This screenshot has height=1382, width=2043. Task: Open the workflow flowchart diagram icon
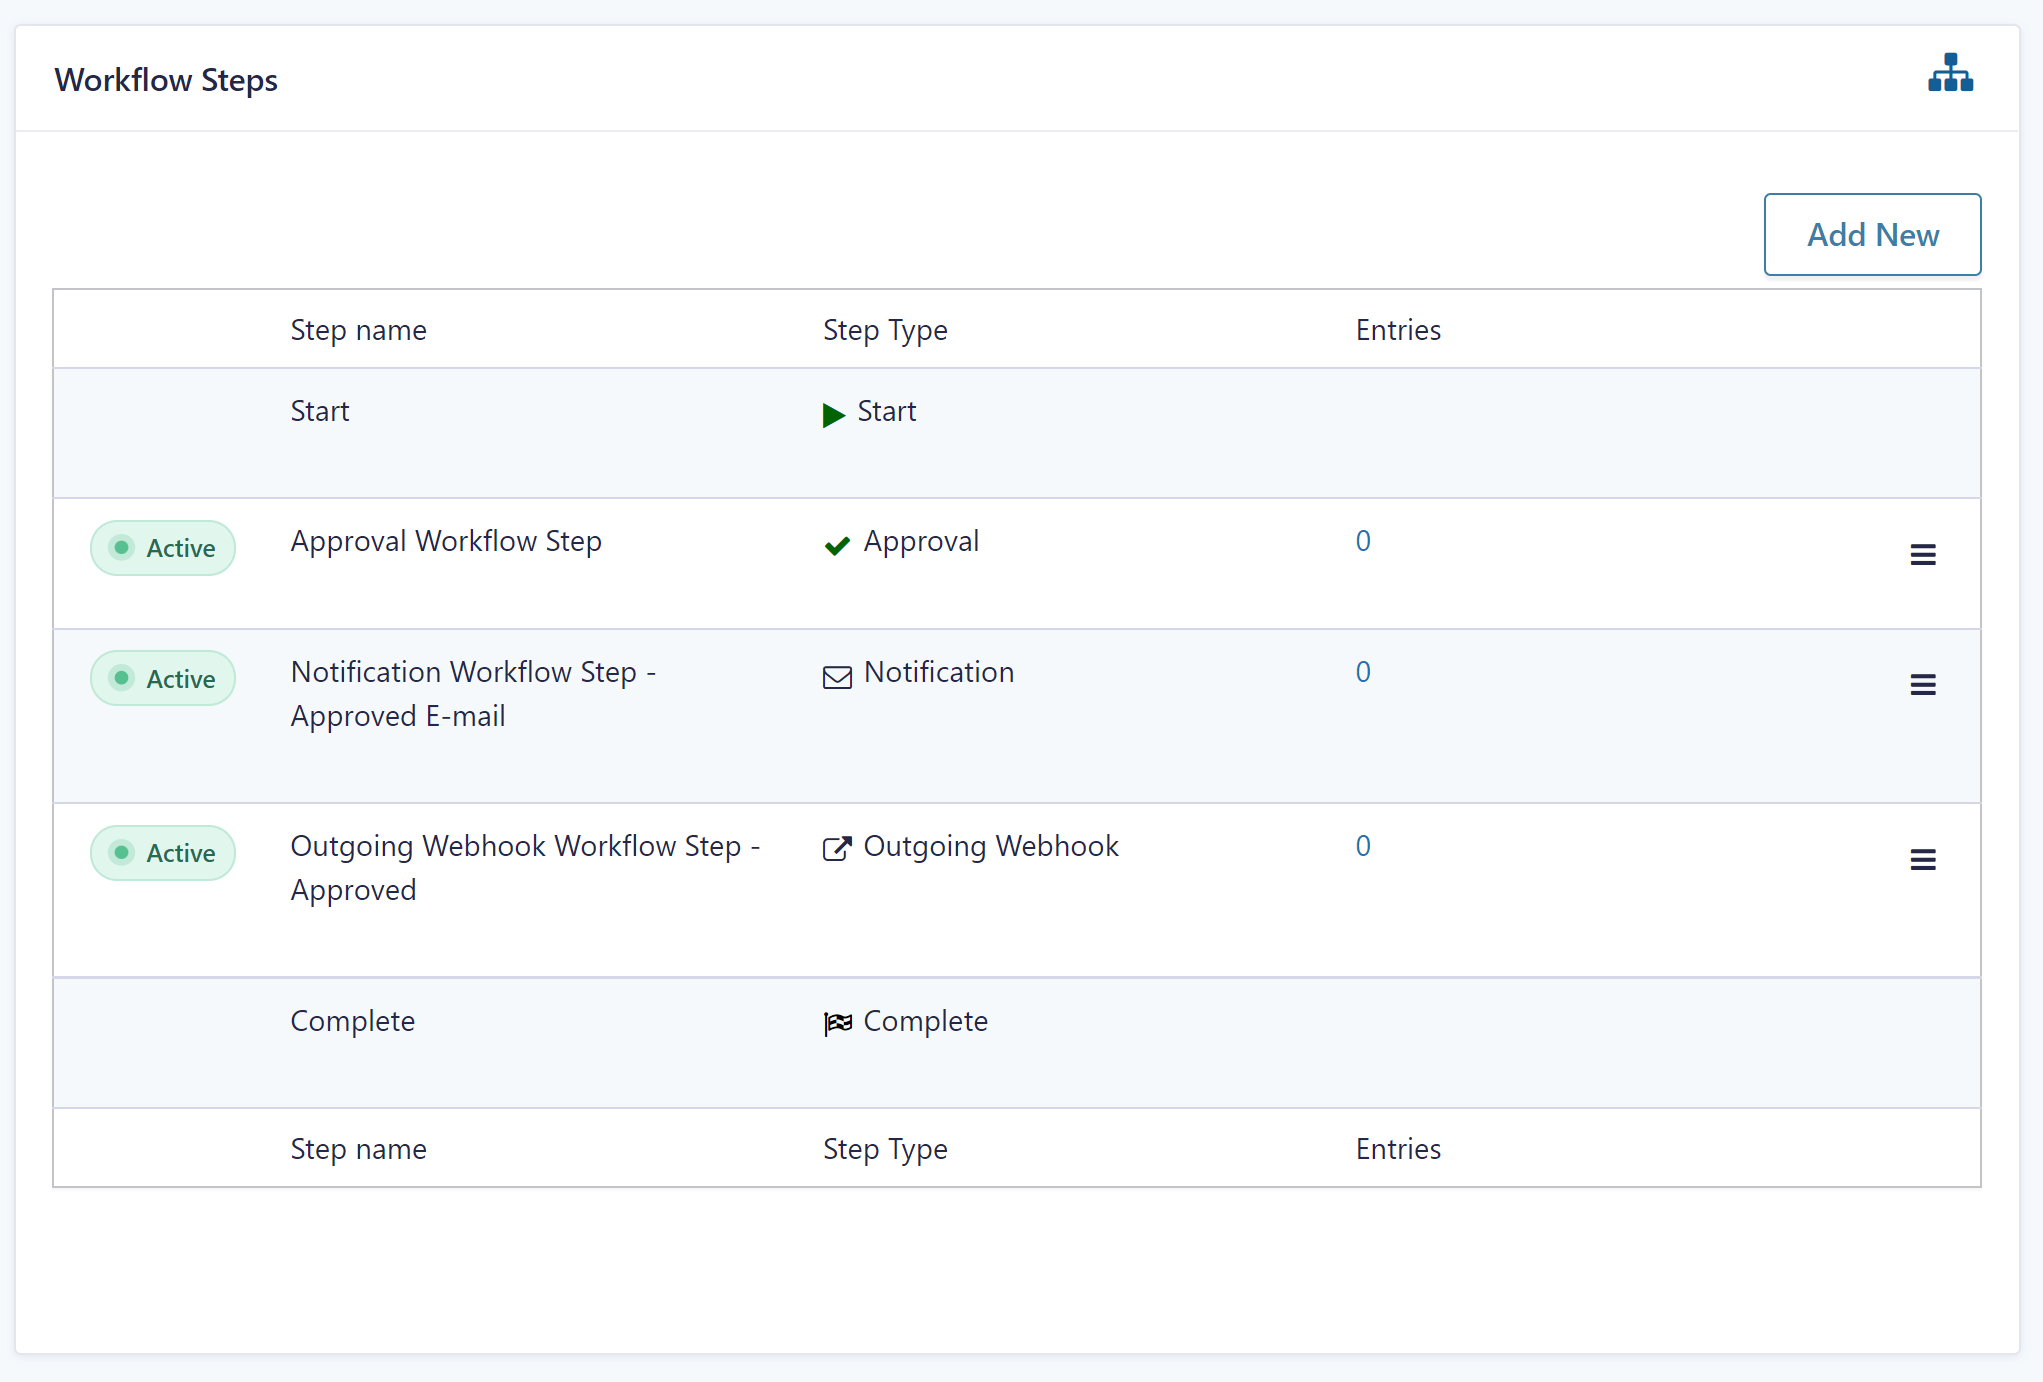click(x=1950, y=73)
